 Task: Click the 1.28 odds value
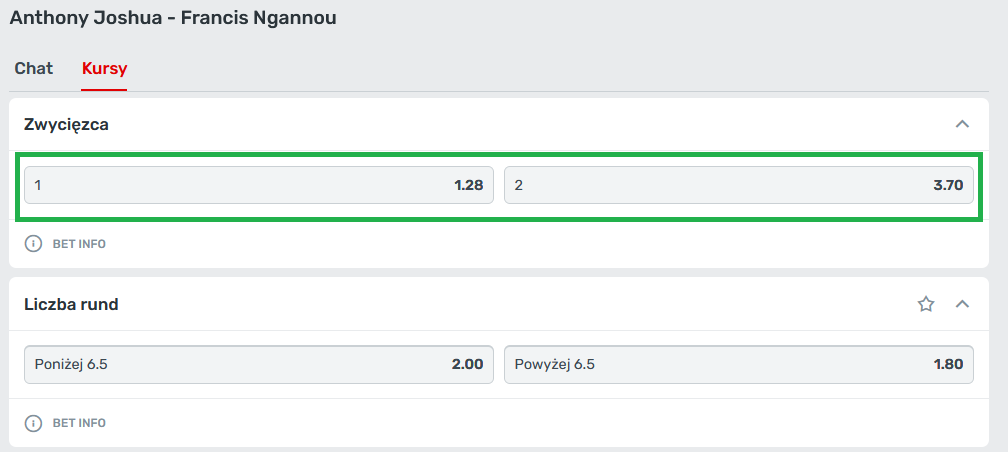[468, 185]
